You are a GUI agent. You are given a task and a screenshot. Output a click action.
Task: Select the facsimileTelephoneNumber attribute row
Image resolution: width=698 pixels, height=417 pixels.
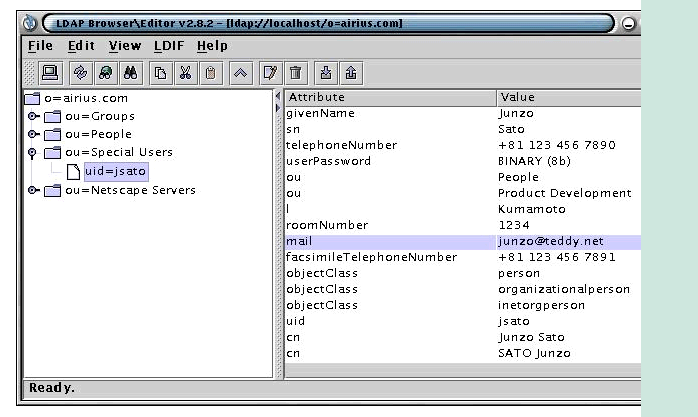[x=463, y=258]
